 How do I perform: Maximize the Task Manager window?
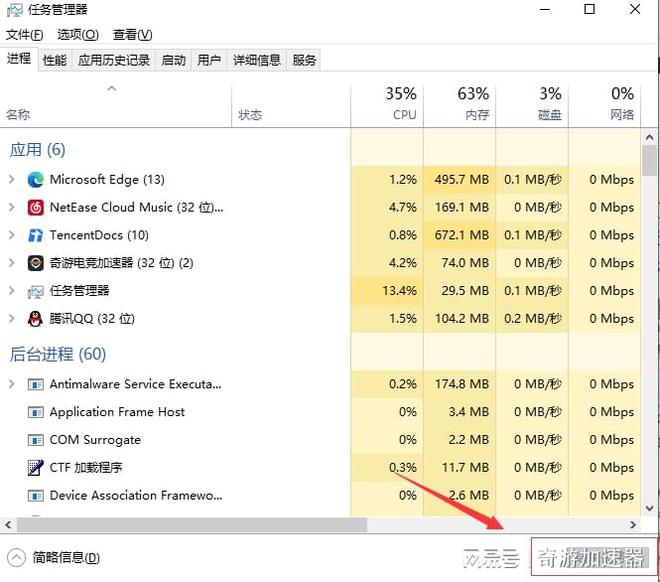(590, 9)
